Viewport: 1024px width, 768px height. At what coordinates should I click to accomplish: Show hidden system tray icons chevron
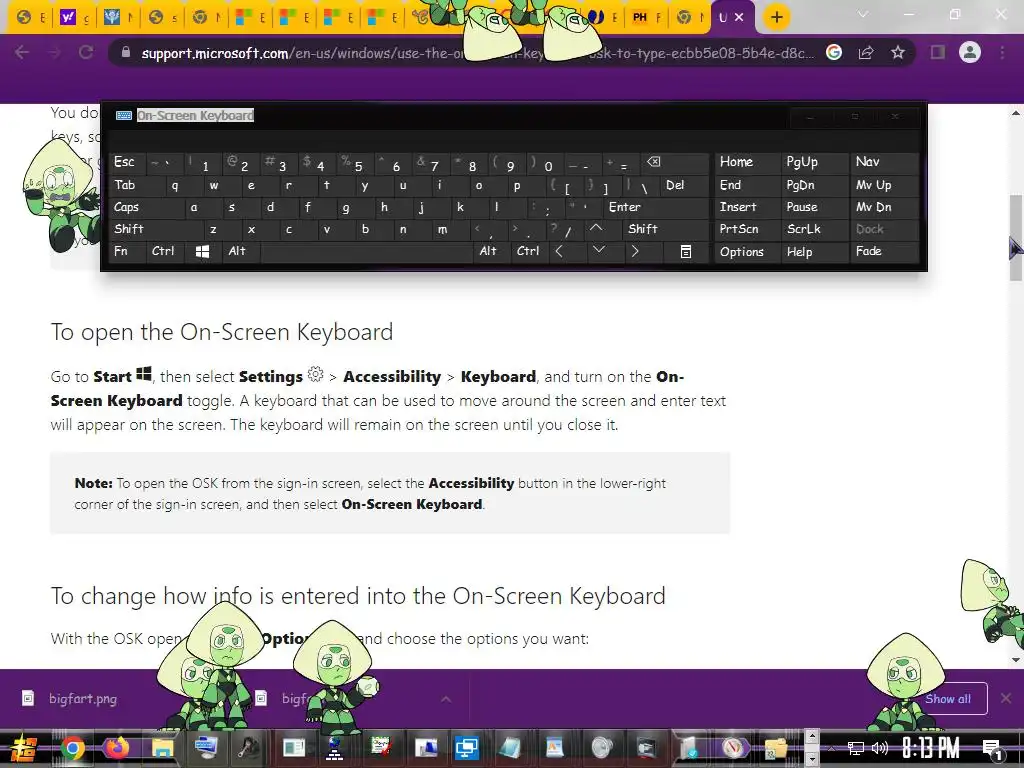pos(832,749)
